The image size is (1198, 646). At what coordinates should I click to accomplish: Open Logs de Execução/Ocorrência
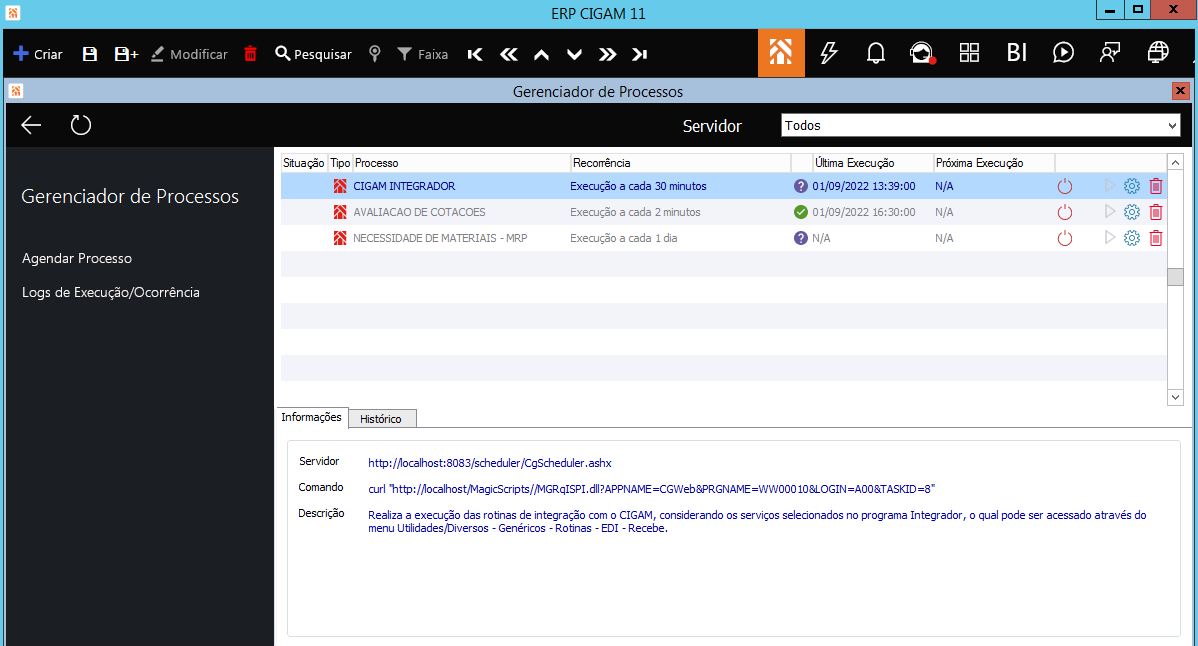tap(111, 292)
